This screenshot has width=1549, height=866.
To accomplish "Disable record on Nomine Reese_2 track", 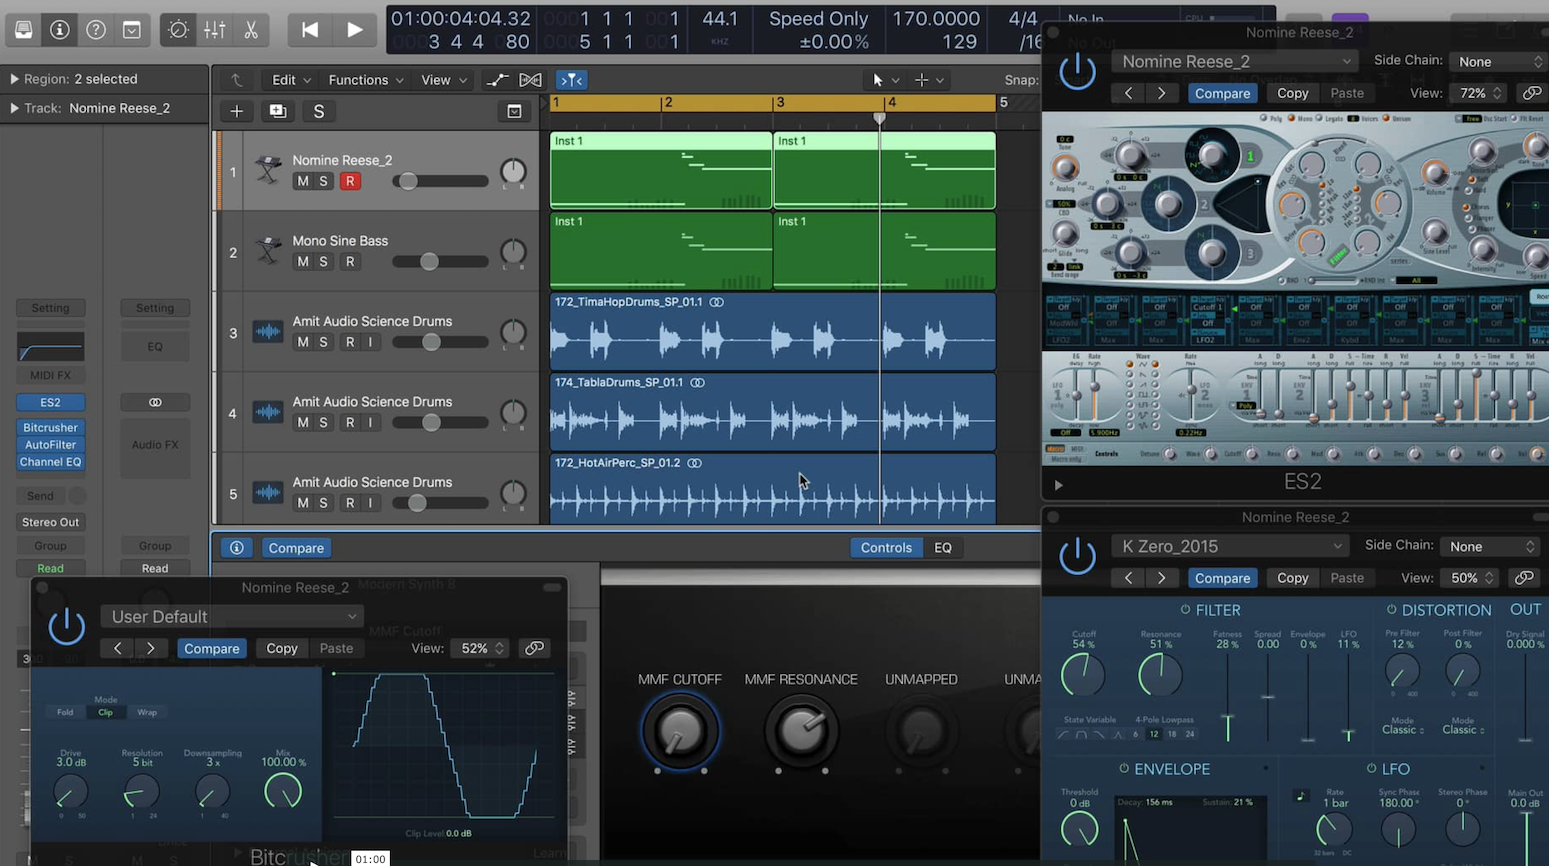I will pos(349,181).
